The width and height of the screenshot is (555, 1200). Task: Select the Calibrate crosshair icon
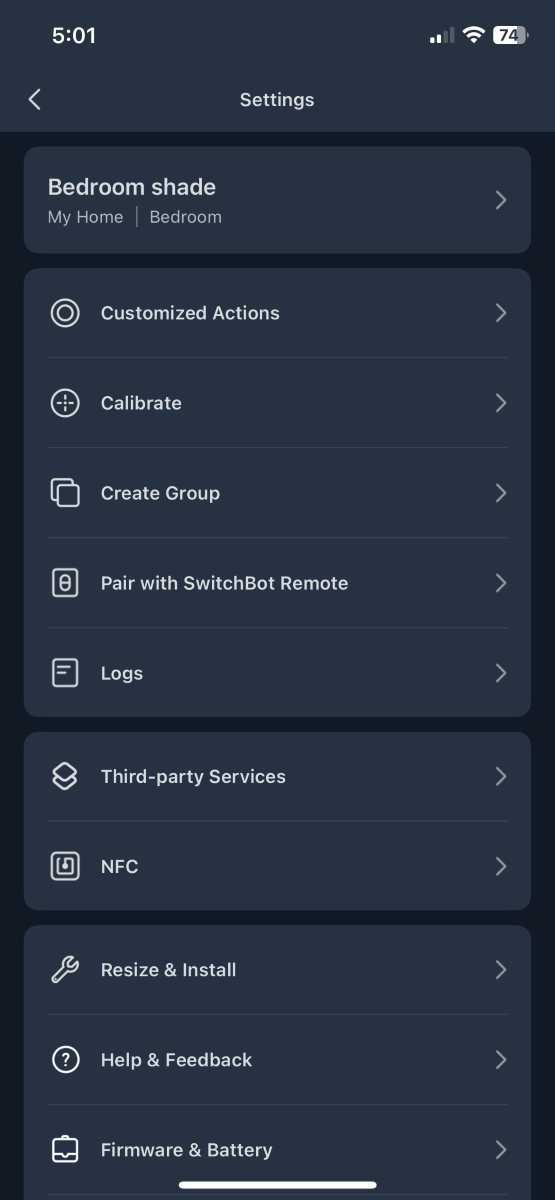coord(65,403)
